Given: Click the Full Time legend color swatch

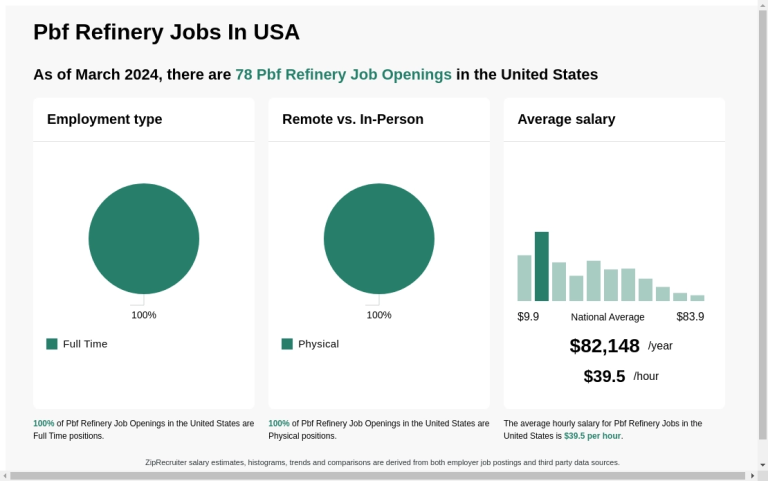Looking at the screenshot, I should pyautogui.click(x=52, y=344).
